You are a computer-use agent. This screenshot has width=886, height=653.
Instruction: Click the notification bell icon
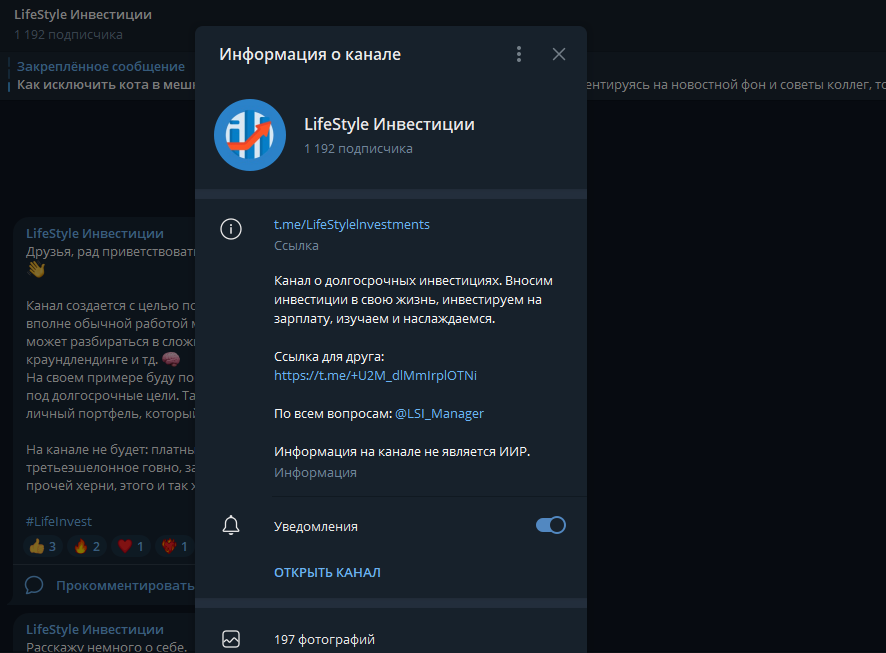231,525
